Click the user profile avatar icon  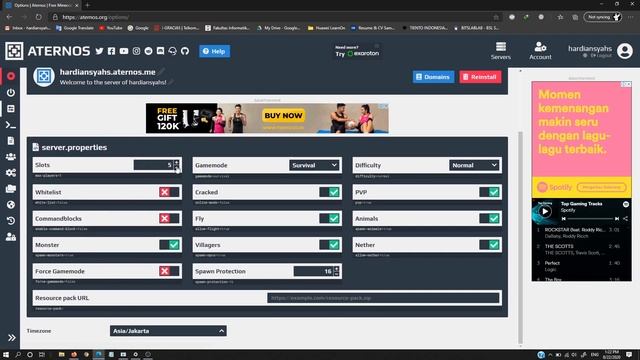point(625,51)
